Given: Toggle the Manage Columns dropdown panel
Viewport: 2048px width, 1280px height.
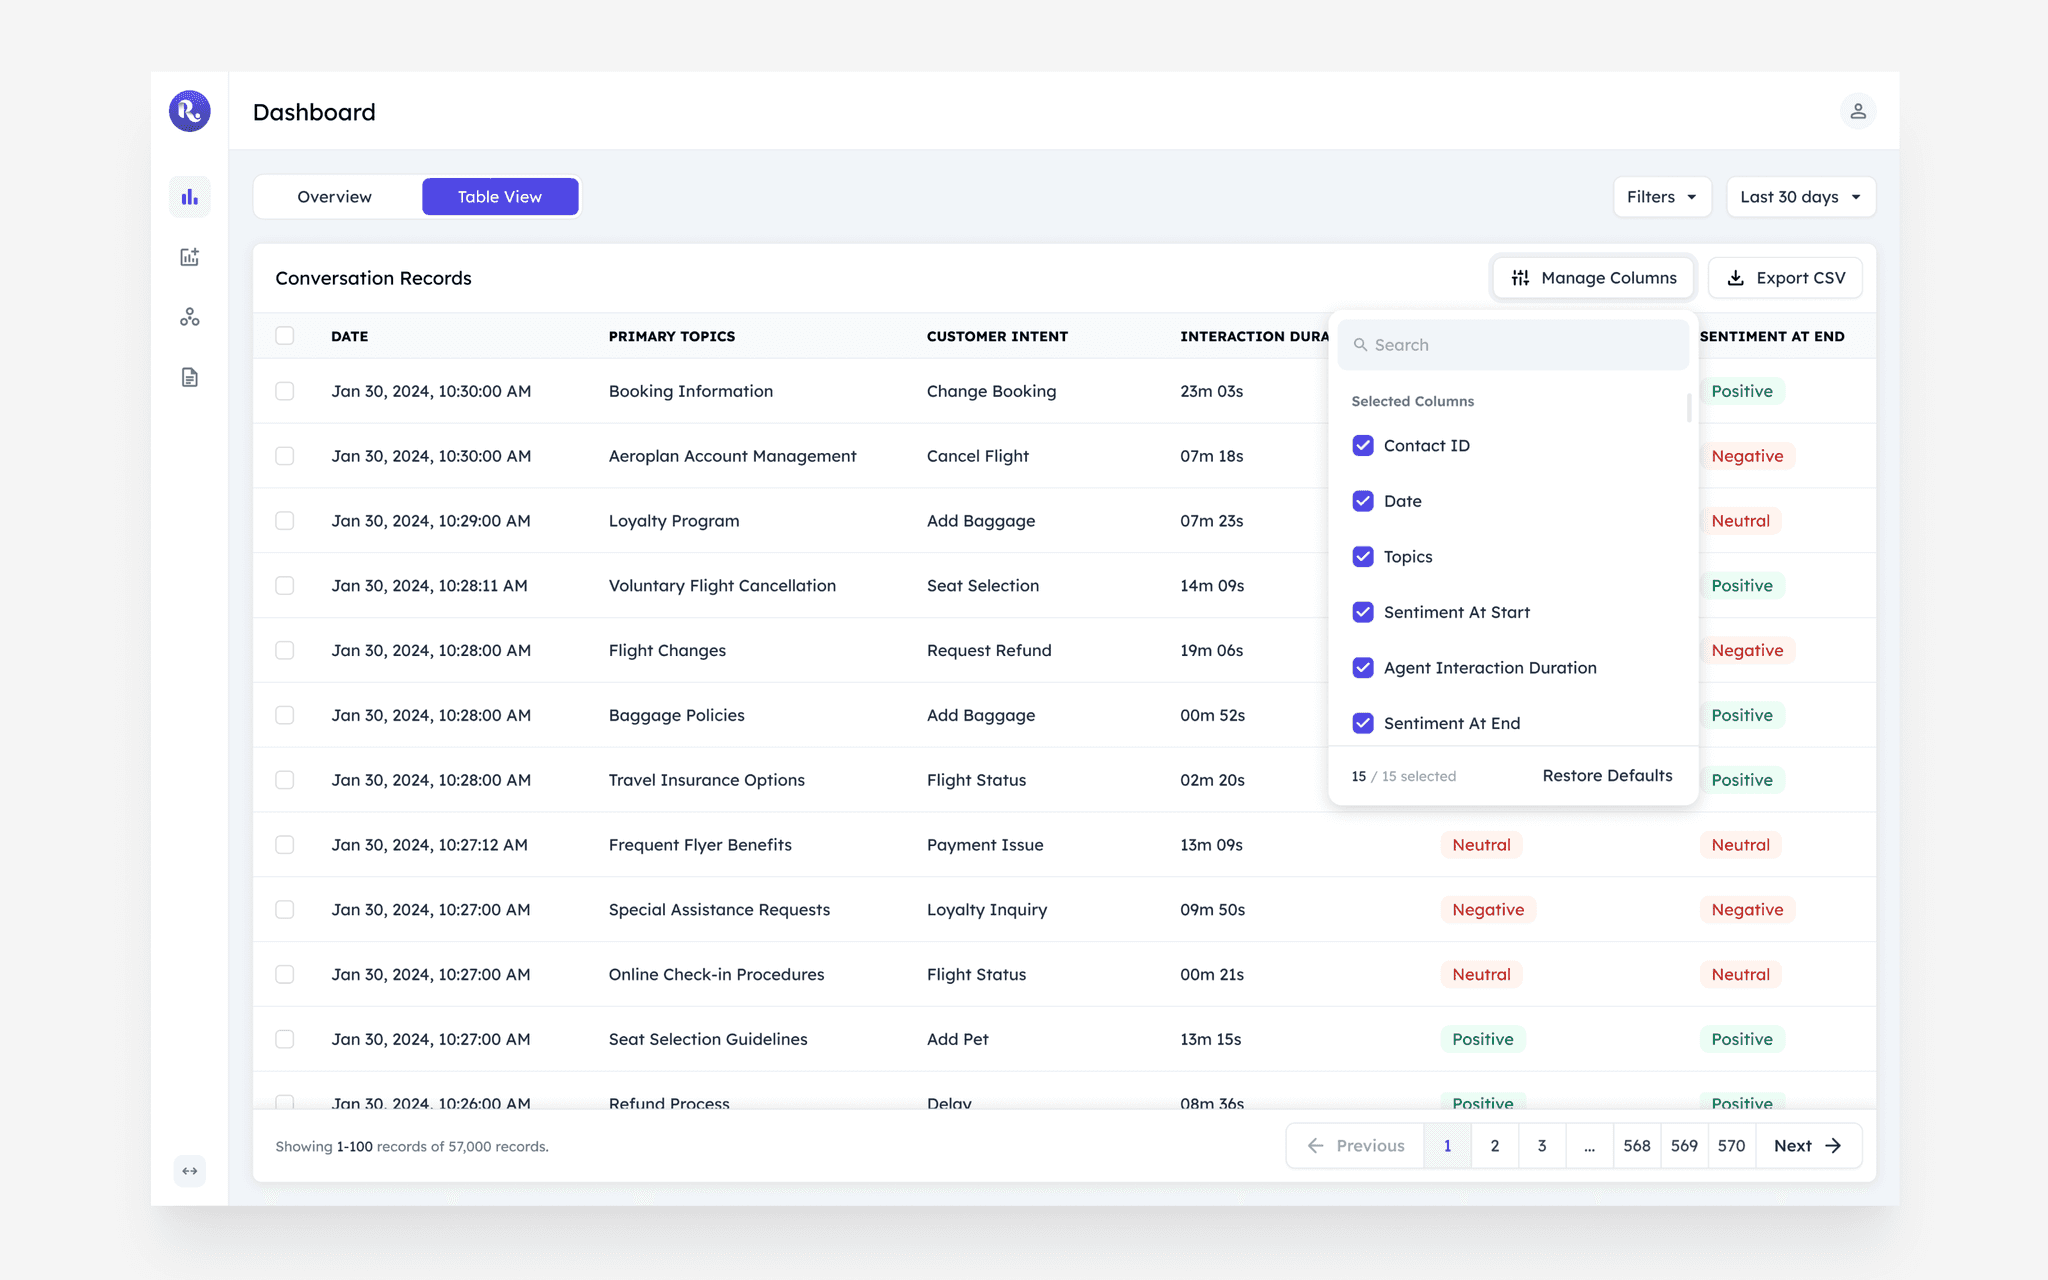Looking at the screenshot, I should (1593, 278).
